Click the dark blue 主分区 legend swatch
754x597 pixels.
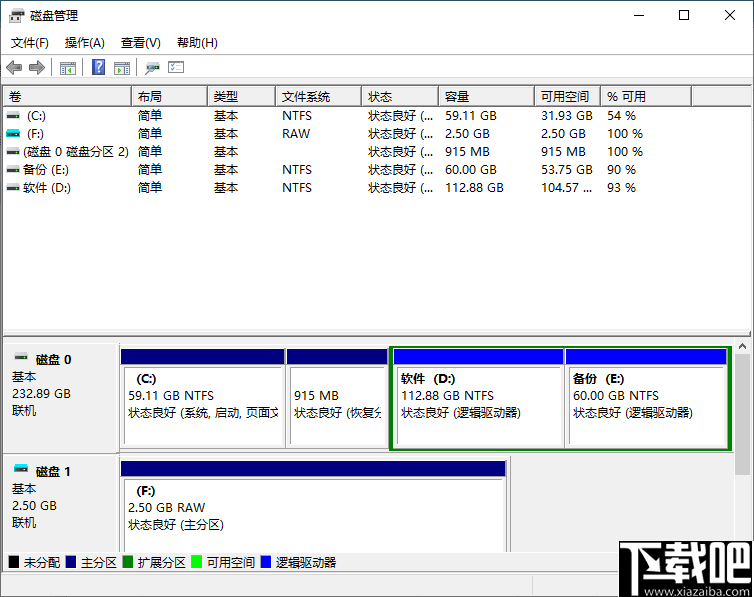[71, 562]
